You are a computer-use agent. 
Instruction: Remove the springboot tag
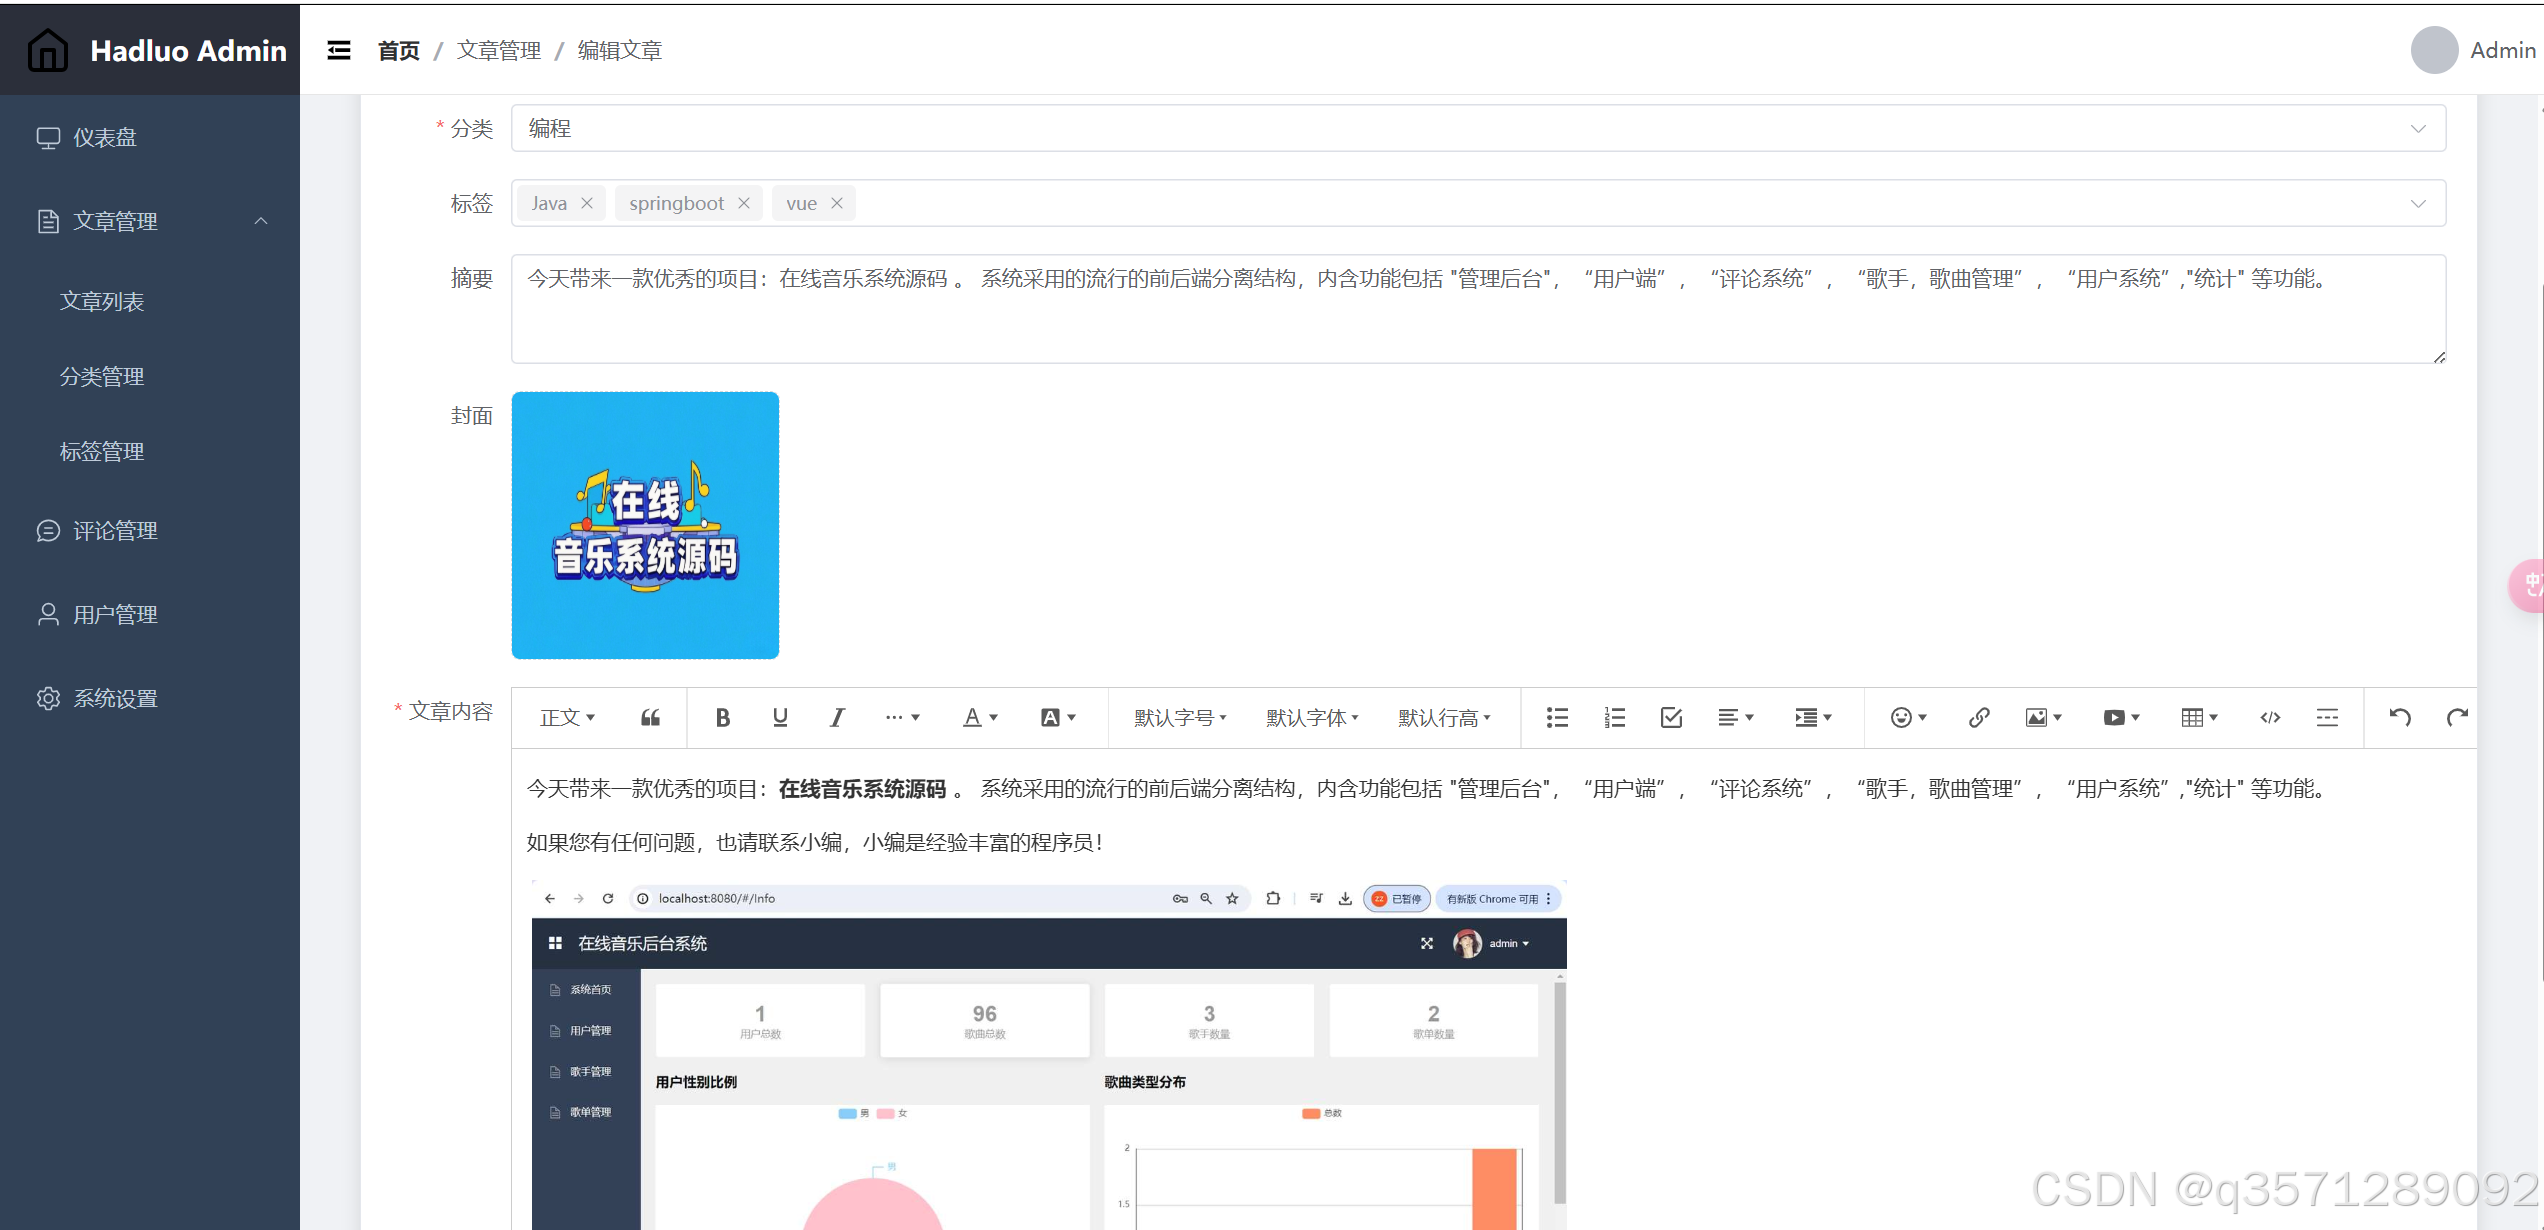pos(744,202)
